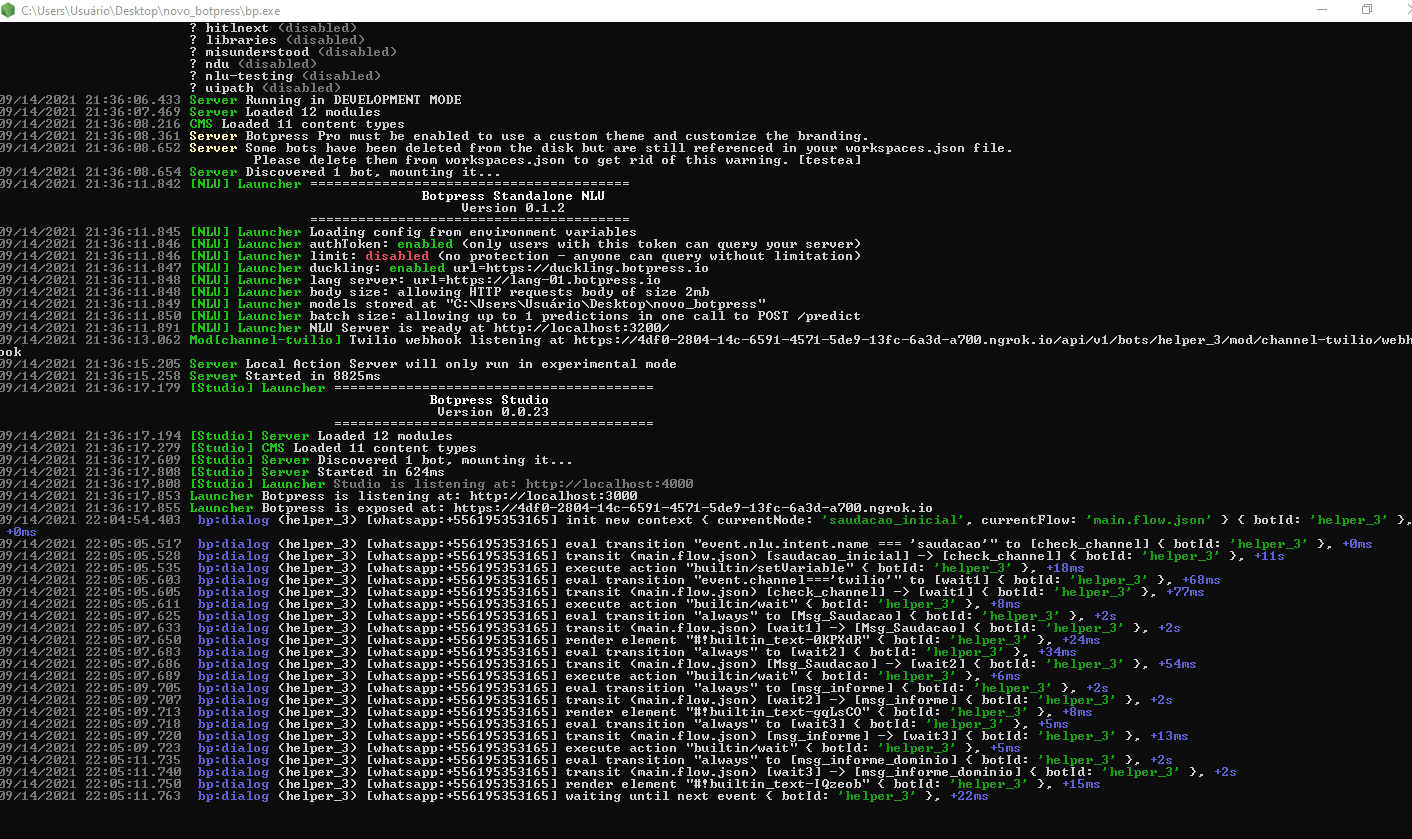Click the '+22ms' timing value
This screenshot has height=839, width=1412.
(969, 796)
